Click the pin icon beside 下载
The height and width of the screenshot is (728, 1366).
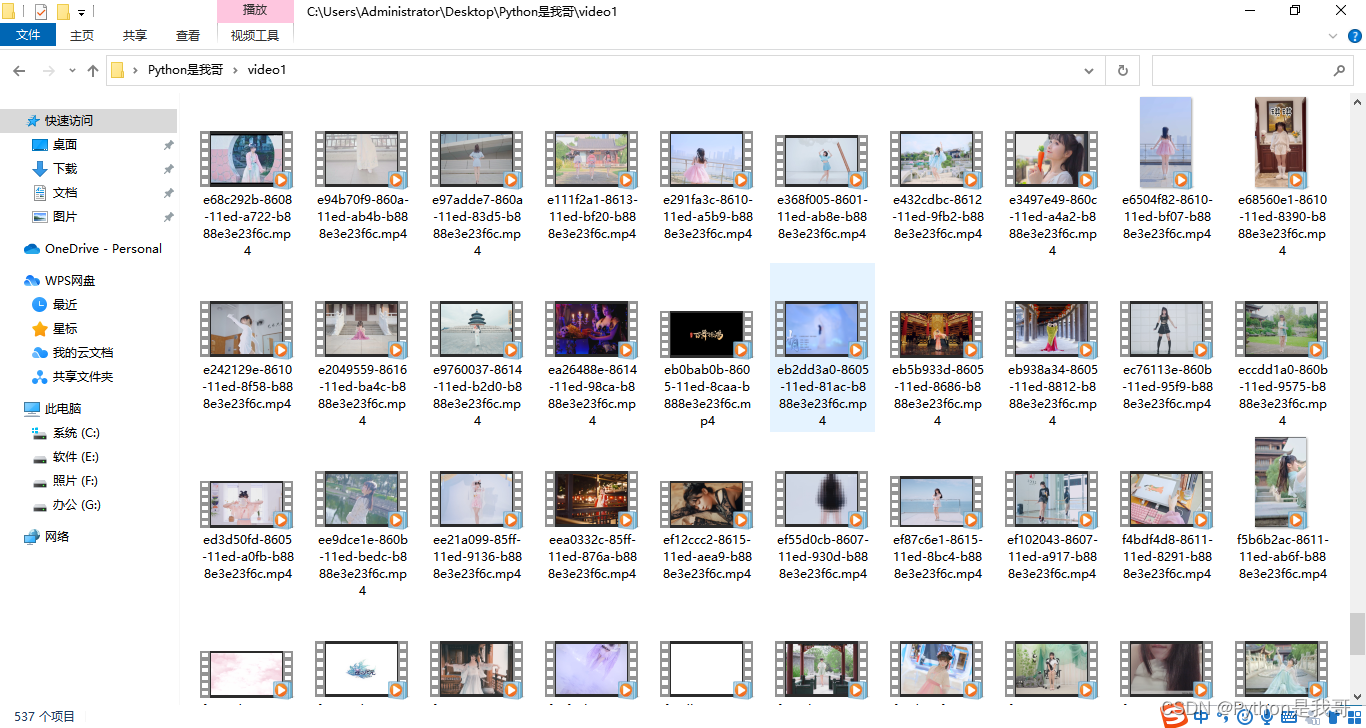click(x=168, y=169)
